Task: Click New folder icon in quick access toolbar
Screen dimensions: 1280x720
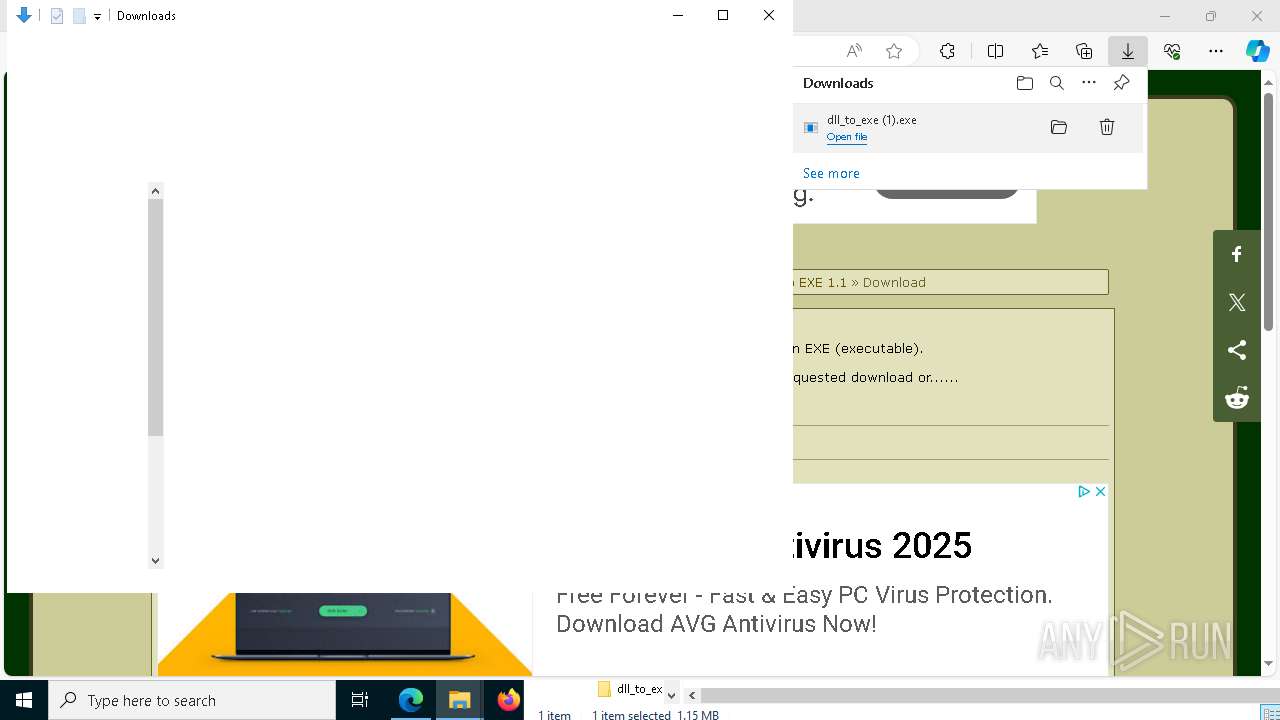Action: pos(79,16)
